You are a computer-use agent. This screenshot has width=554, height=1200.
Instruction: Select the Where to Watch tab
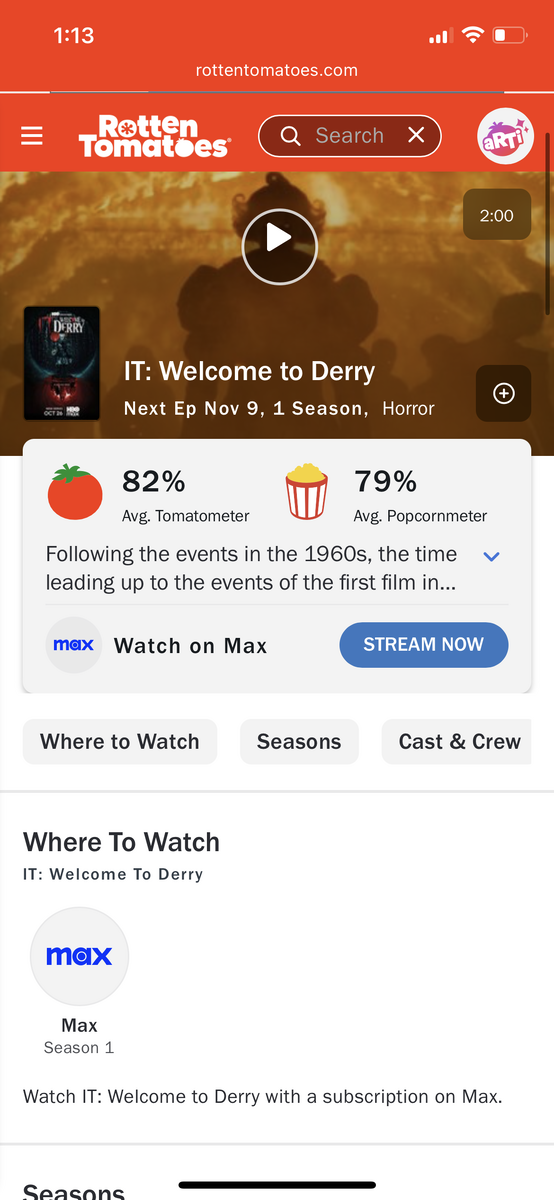point(120,742)
